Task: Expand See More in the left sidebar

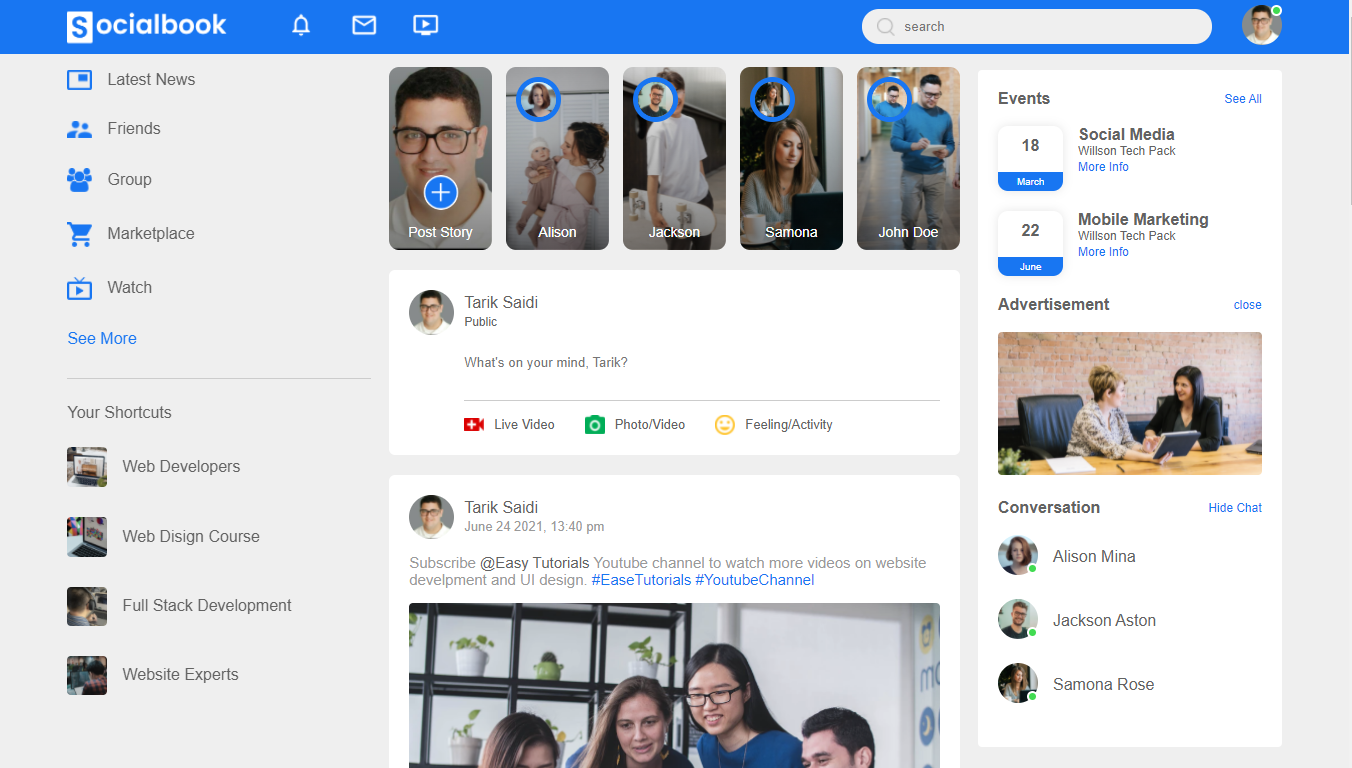Action: point(101,338)
